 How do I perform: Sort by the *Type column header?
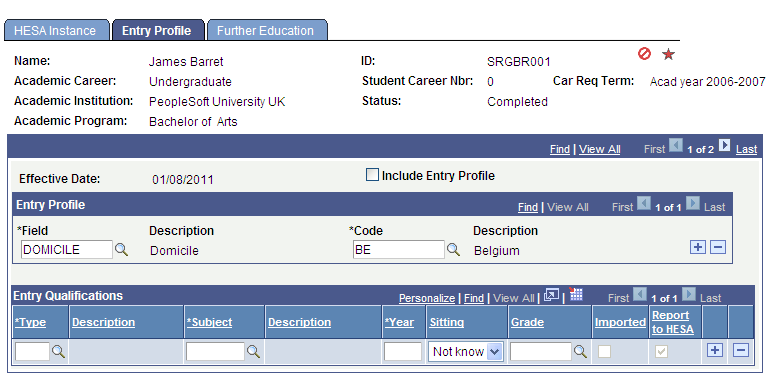point(30,322)
